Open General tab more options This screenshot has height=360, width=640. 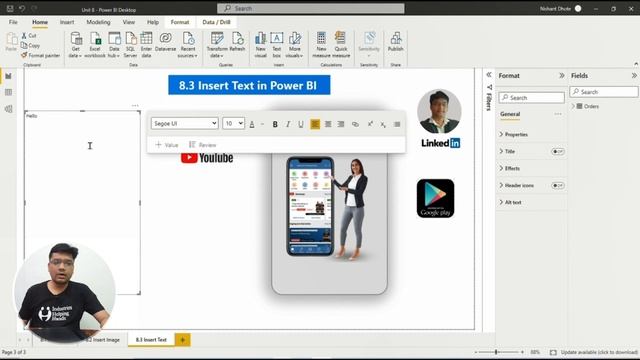click(558, 114)
